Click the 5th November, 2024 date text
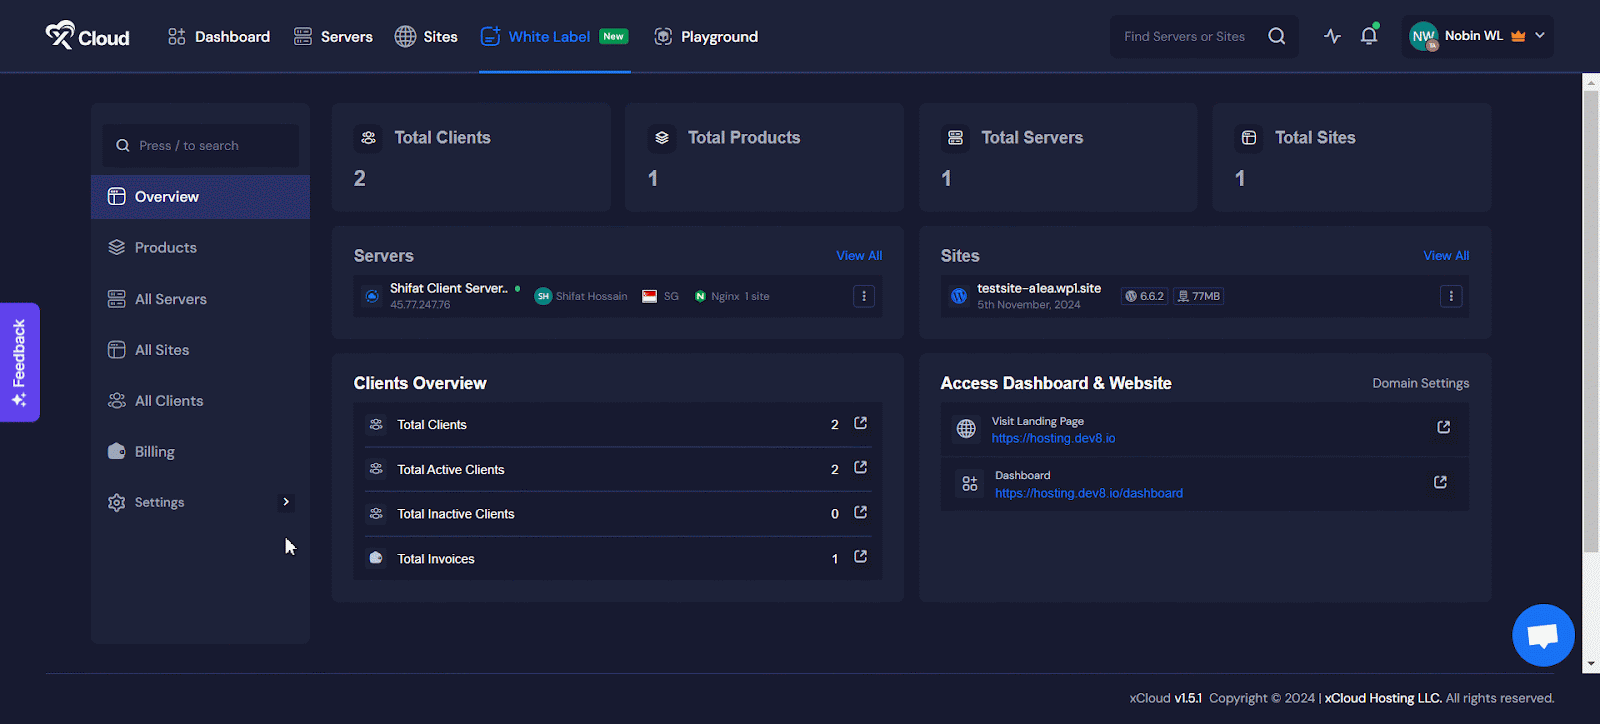This screenshot has width=1600, height=724. [1029, 305]
